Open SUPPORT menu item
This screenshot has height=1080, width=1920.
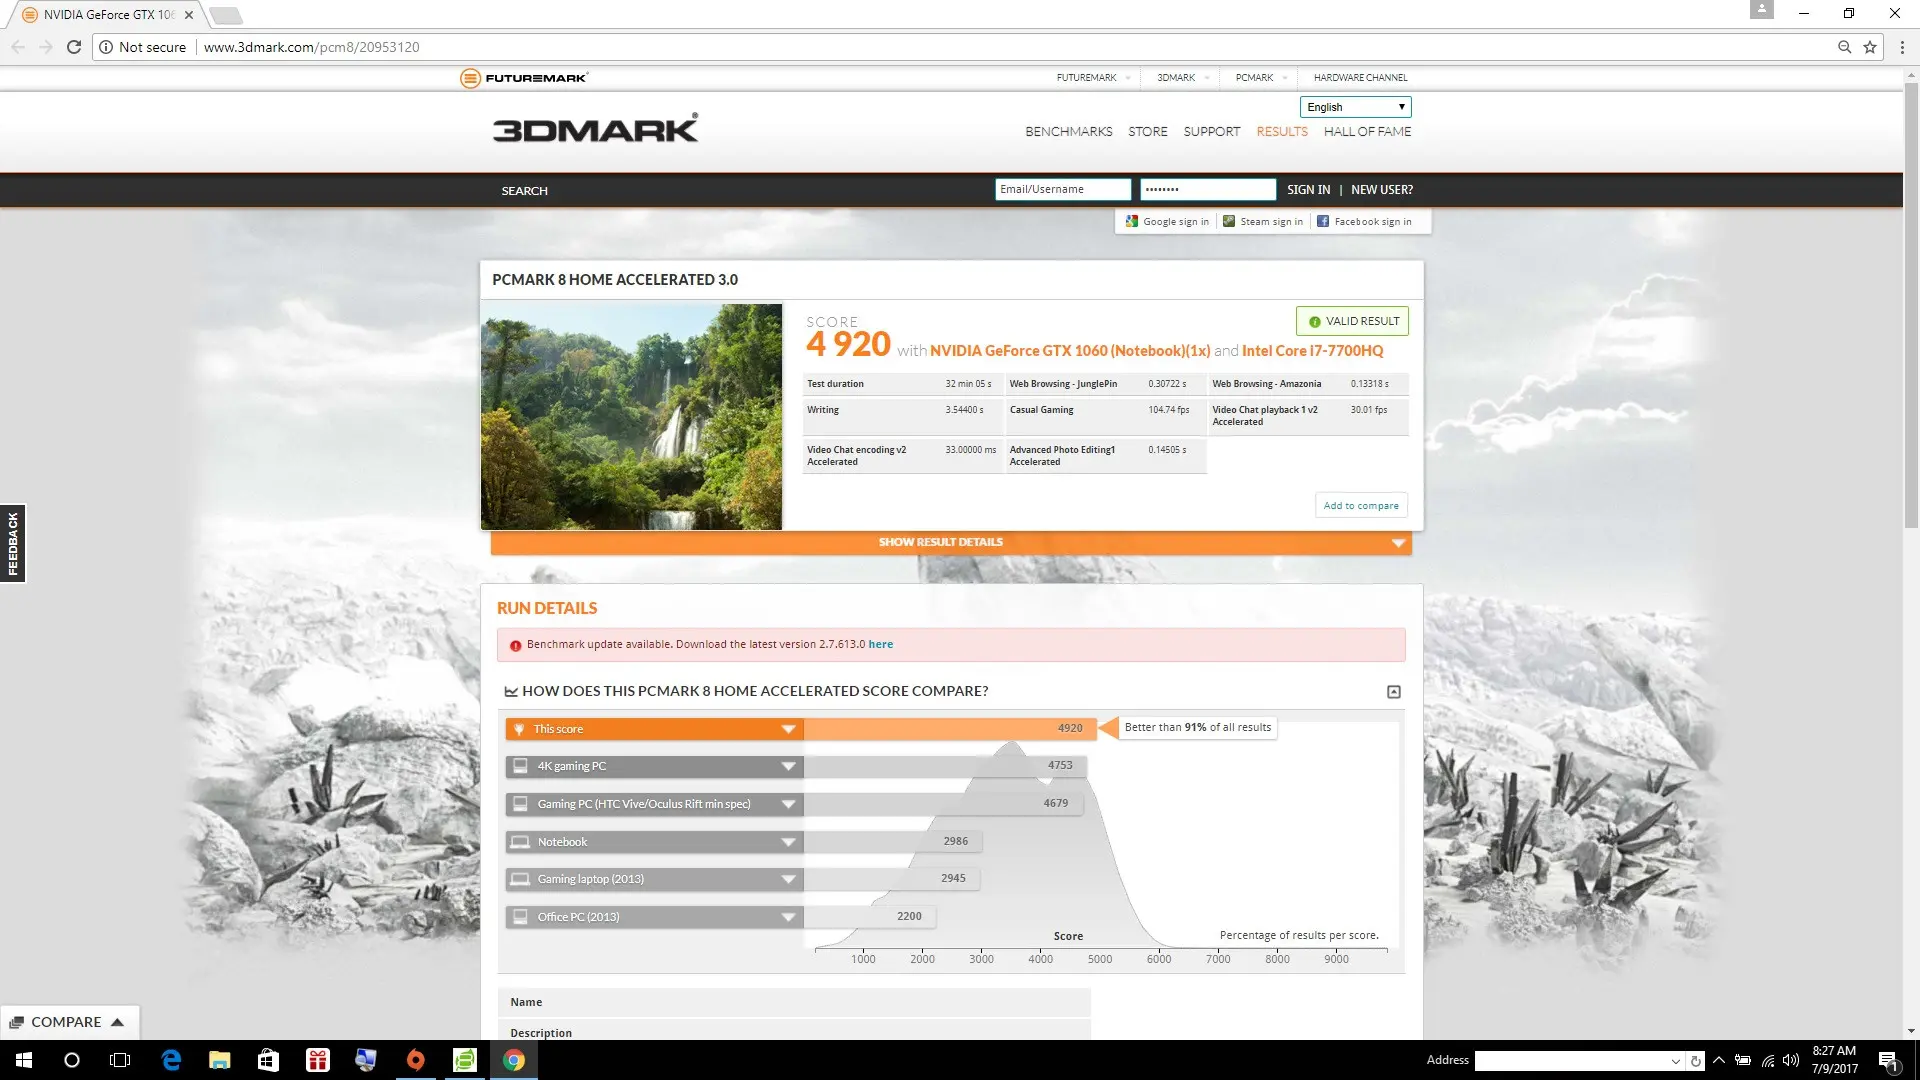coord(1211,132)
